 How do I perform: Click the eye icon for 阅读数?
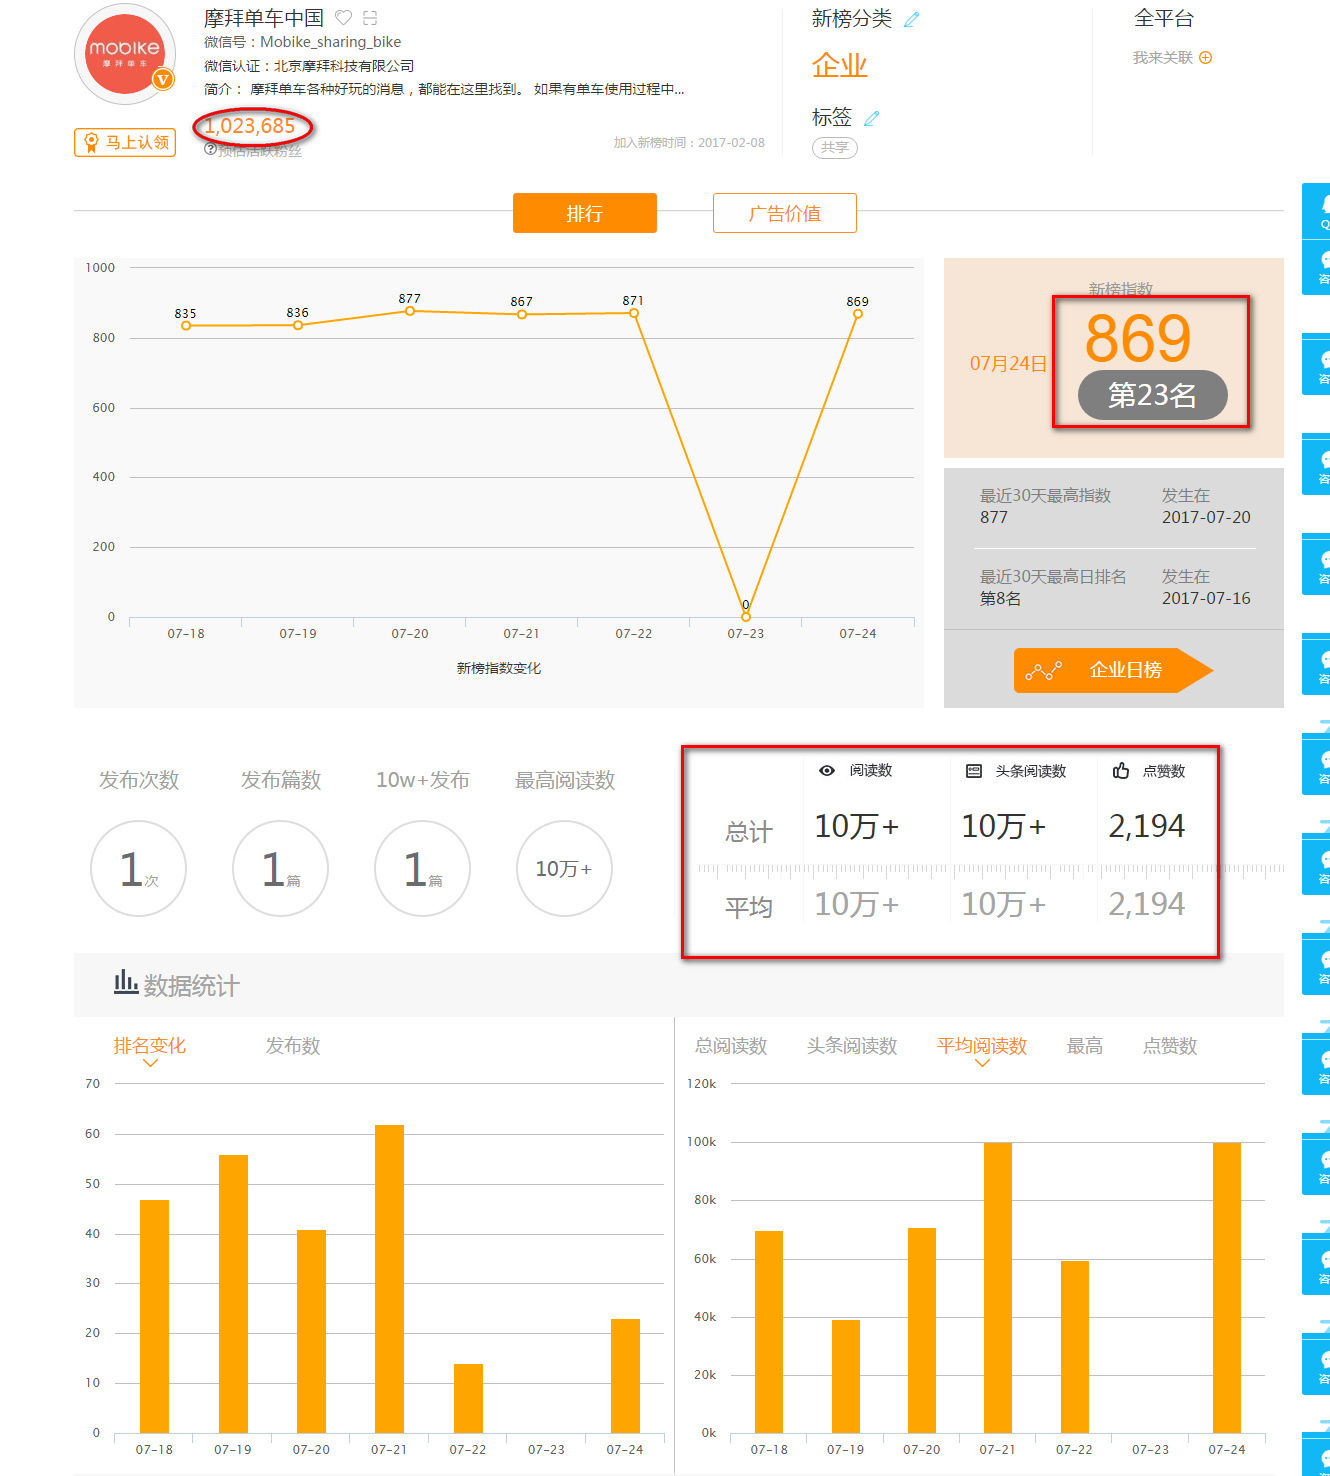click(x=827, y=770)
